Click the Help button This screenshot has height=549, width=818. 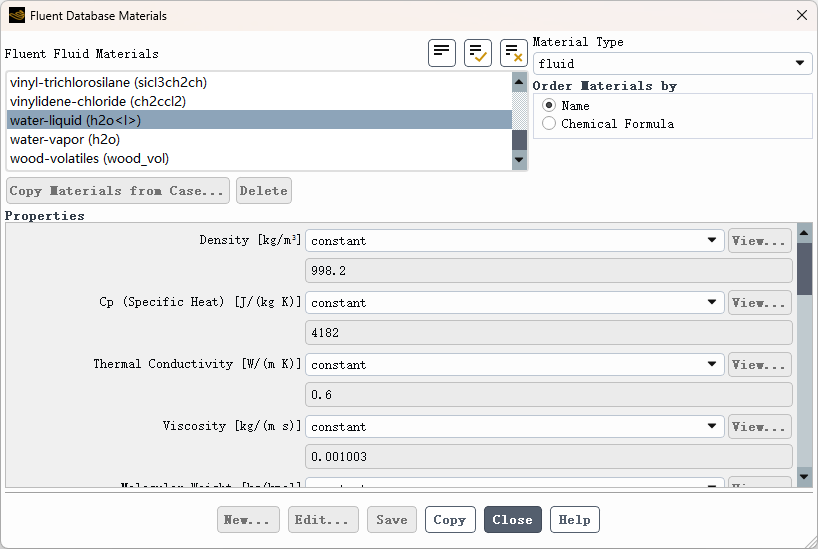(575, 520)
